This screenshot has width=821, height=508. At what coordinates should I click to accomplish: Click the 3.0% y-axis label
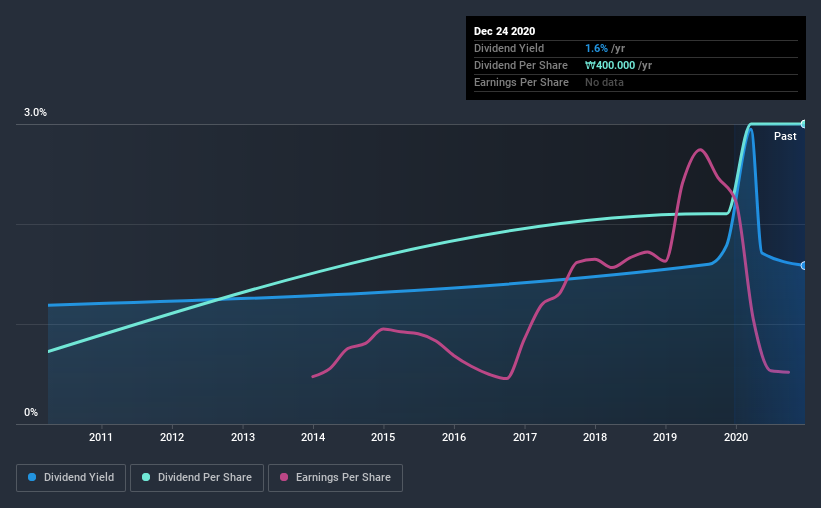pyautogui.click(x=35, y=113)
